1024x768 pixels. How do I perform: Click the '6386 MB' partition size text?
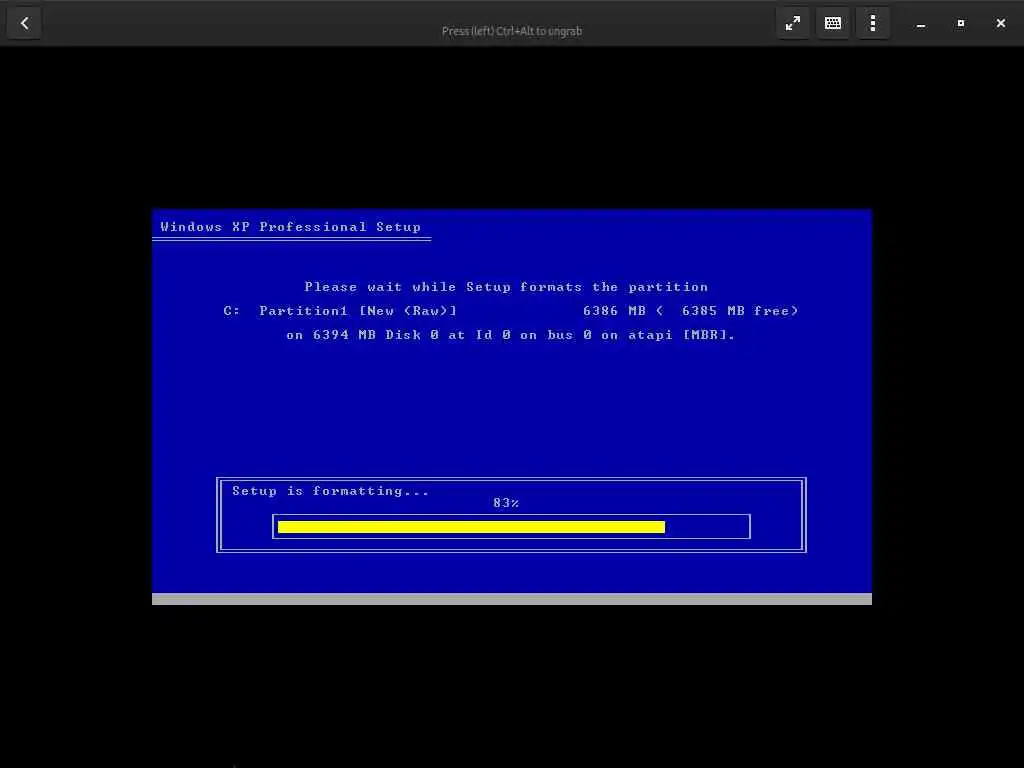pyautogui.click(x=615, y=311)
